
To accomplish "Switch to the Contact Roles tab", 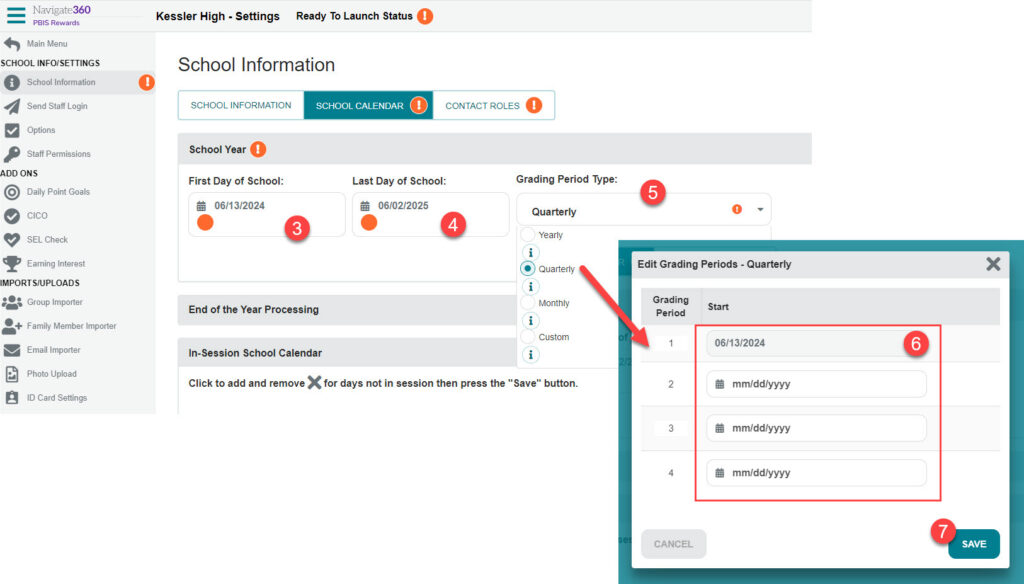I will tap(494, 105).
